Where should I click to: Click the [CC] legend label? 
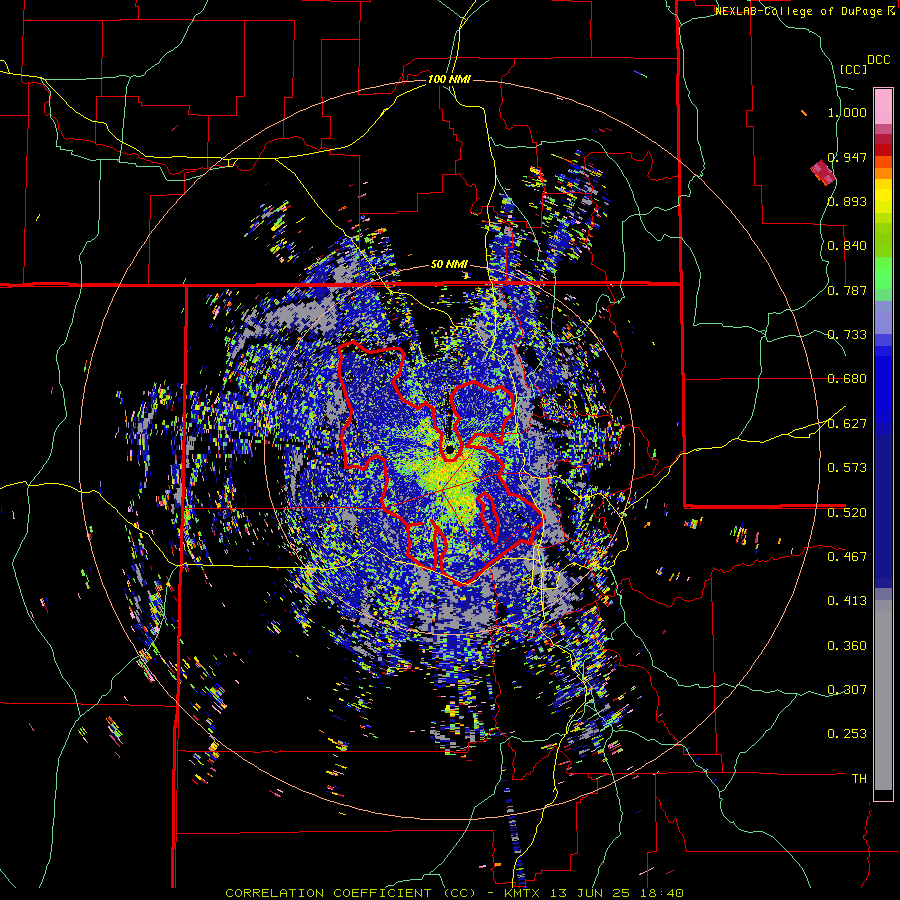853,69
